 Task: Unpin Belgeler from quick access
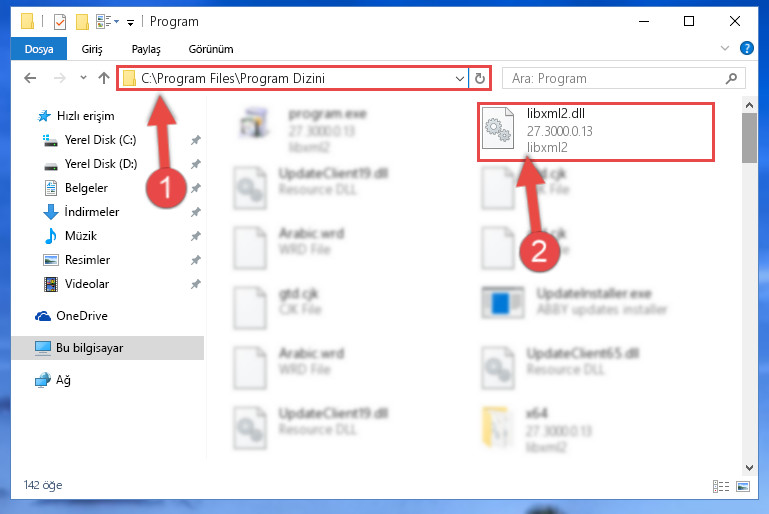tap(196, 188)
